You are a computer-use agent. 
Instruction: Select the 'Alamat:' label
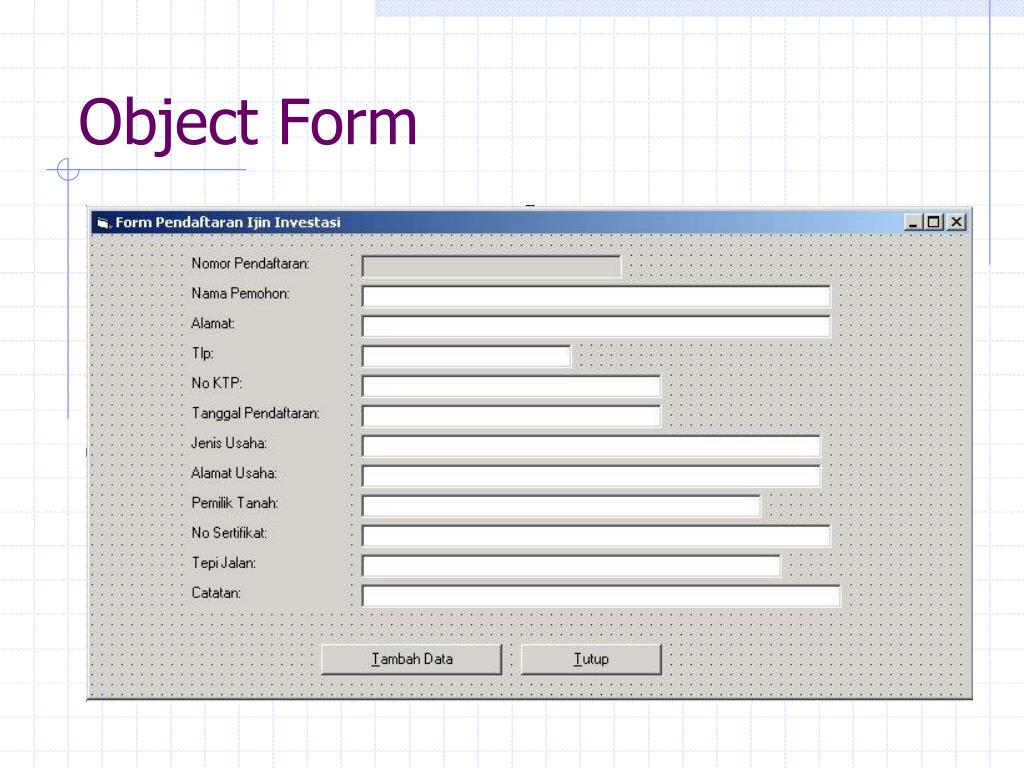pyautogui.click(x=213, y=323)
